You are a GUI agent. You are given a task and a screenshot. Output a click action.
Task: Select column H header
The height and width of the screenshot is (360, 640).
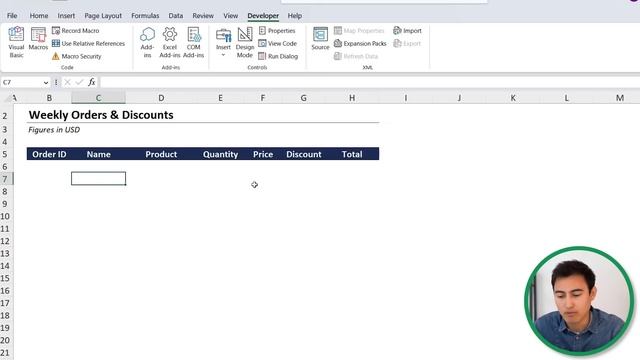pyautogui.click(x=352, y=98)
